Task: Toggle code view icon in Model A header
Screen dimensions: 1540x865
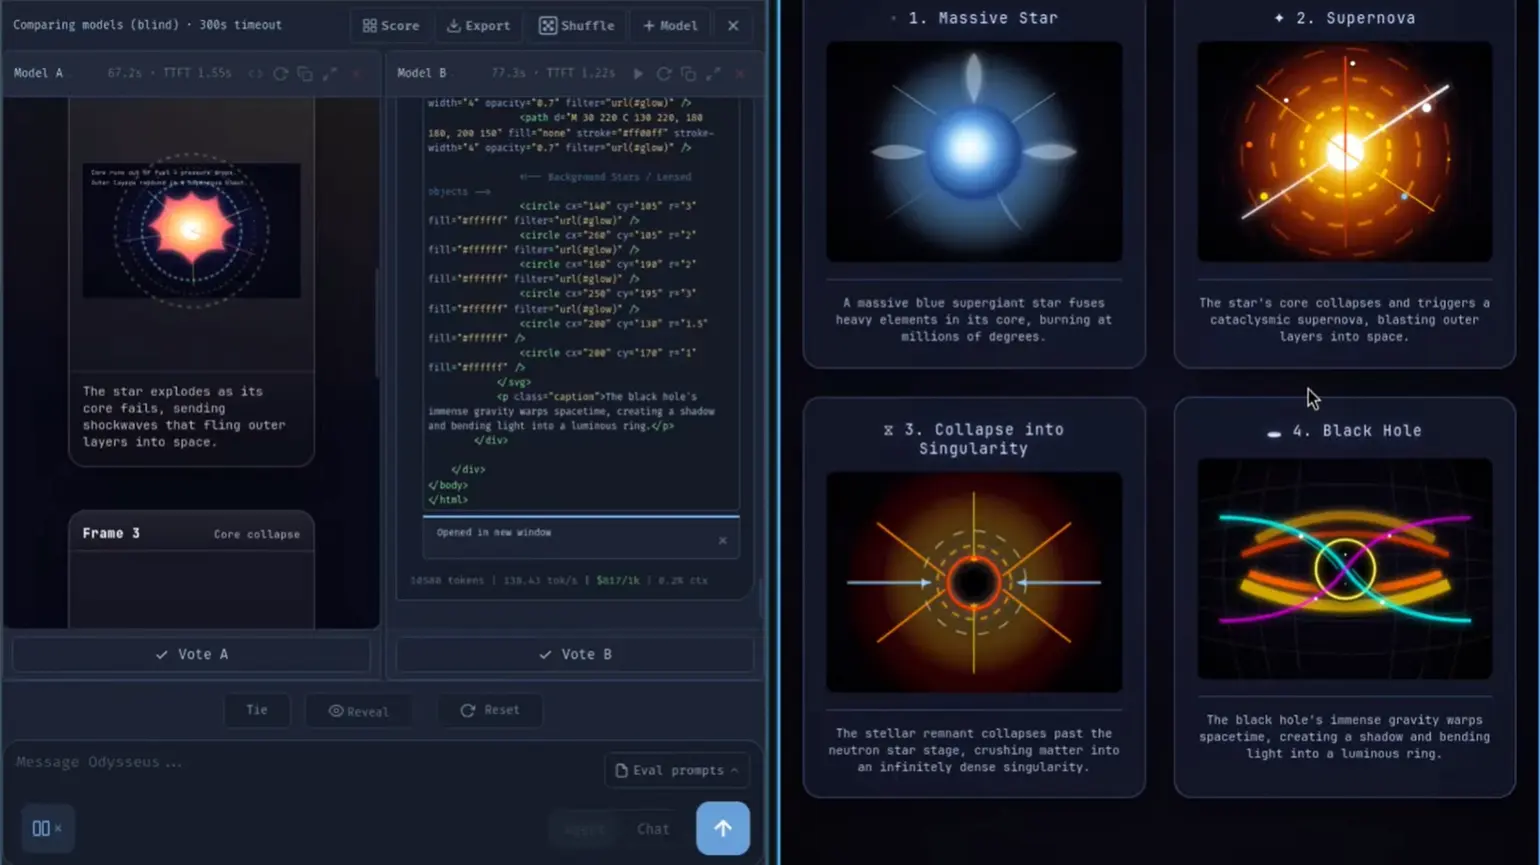Action: (x=256, y=74)
